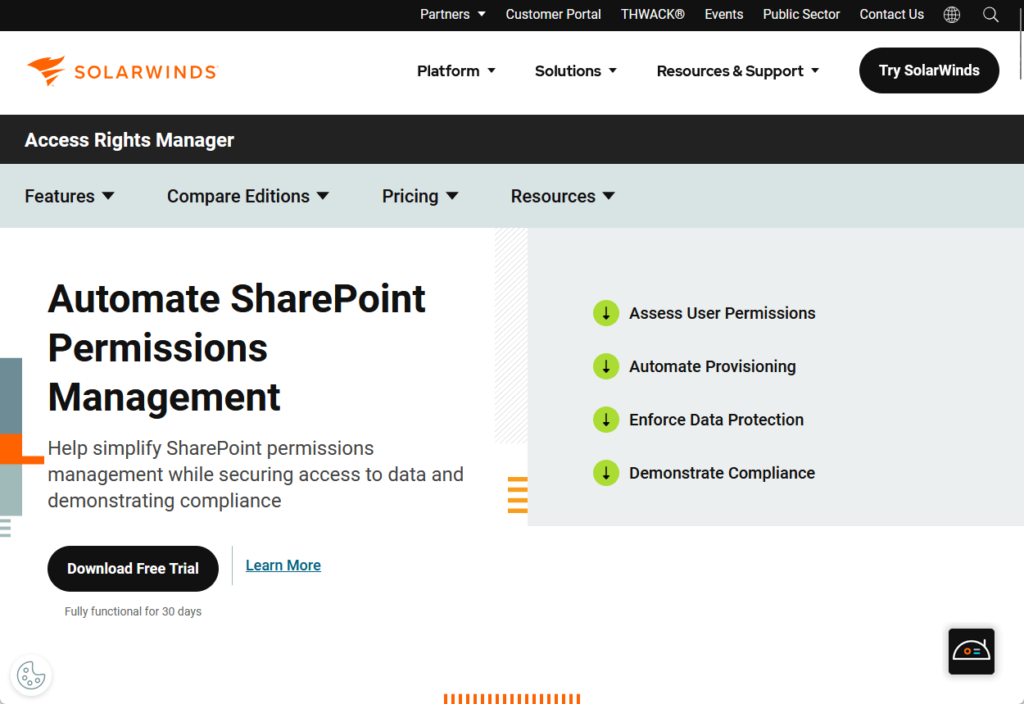Open the Public Sector page

[x=801, y=14]
